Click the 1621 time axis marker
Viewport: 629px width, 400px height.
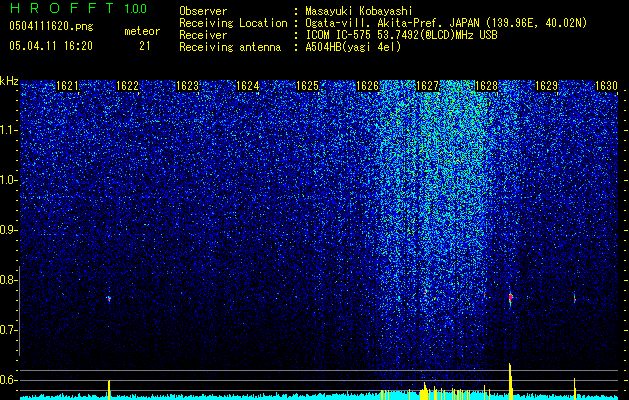click(67, 86)
